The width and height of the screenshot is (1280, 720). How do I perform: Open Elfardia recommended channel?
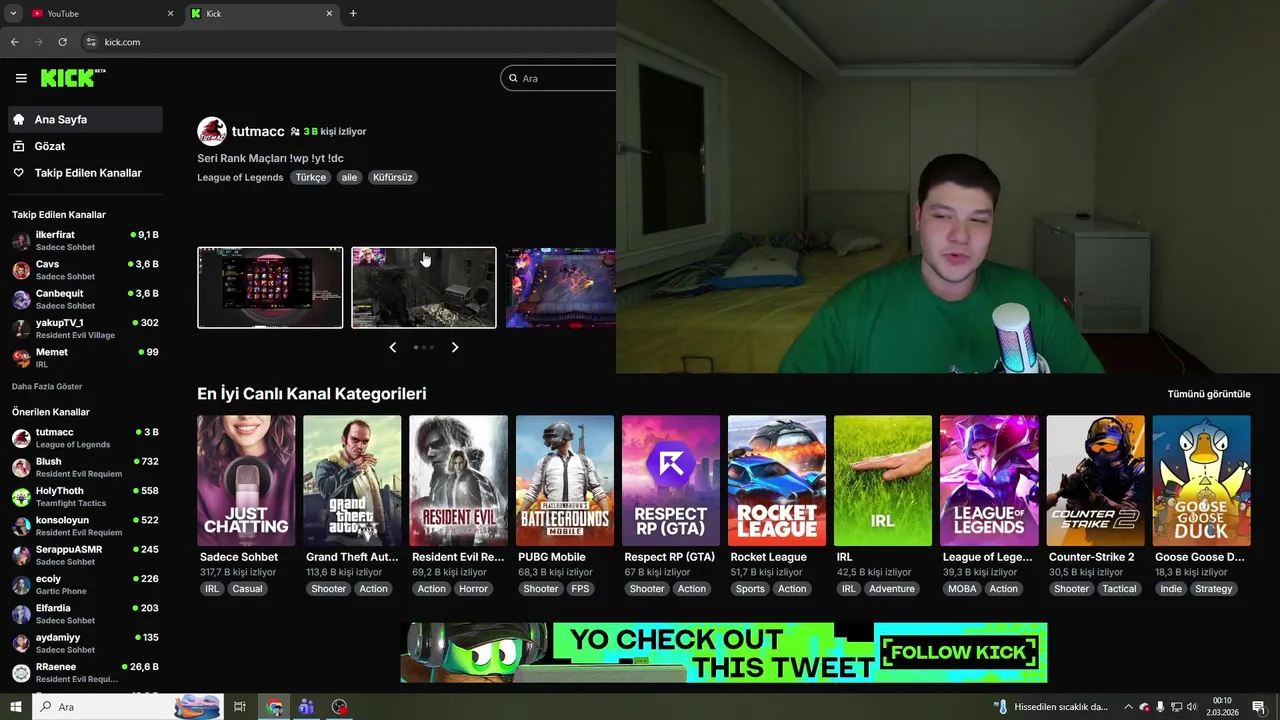[85, 614]
